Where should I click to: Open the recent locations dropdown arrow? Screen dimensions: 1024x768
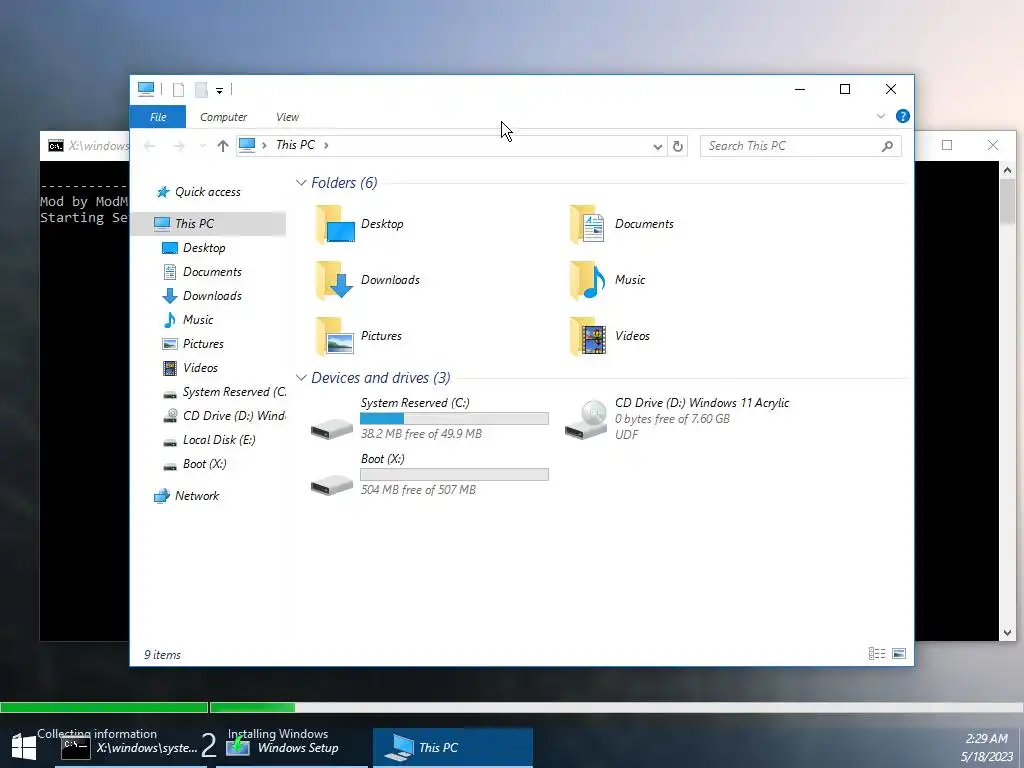coord(202,146)
